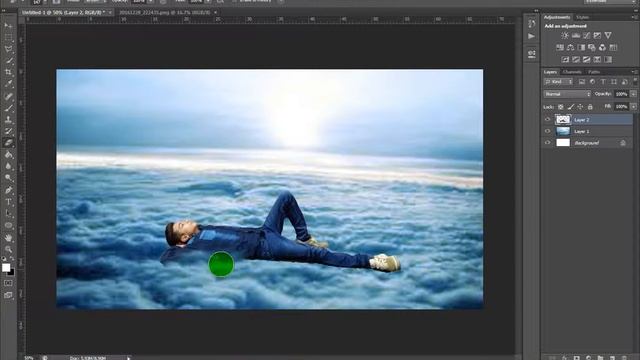Add a Selective Color adjustment

tap(597, 60)
